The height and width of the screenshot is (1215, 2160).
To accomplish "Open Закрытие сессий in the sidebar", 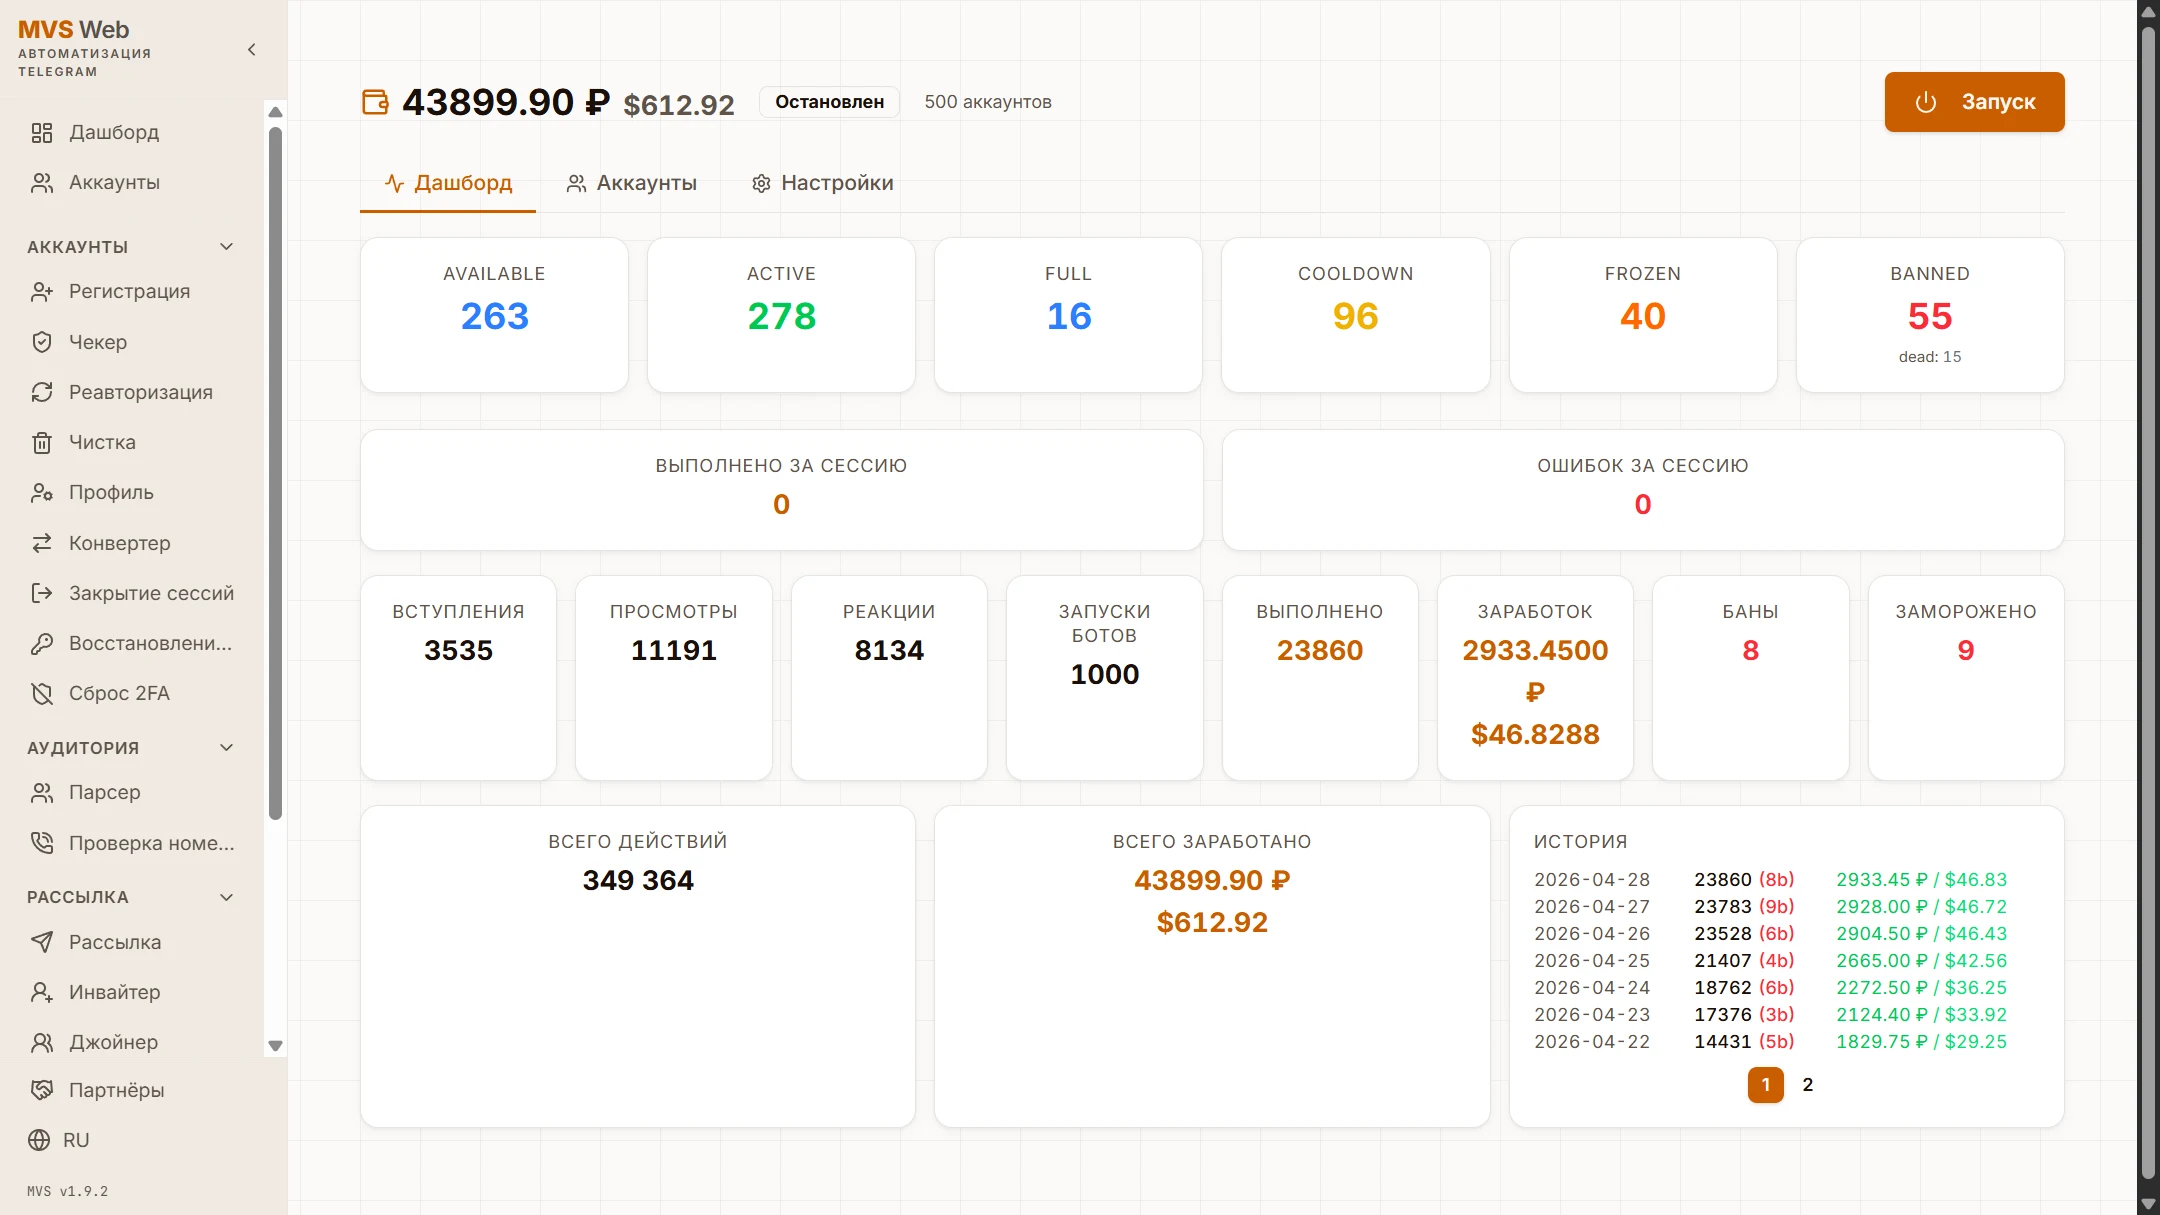I will tap(150, 593).
